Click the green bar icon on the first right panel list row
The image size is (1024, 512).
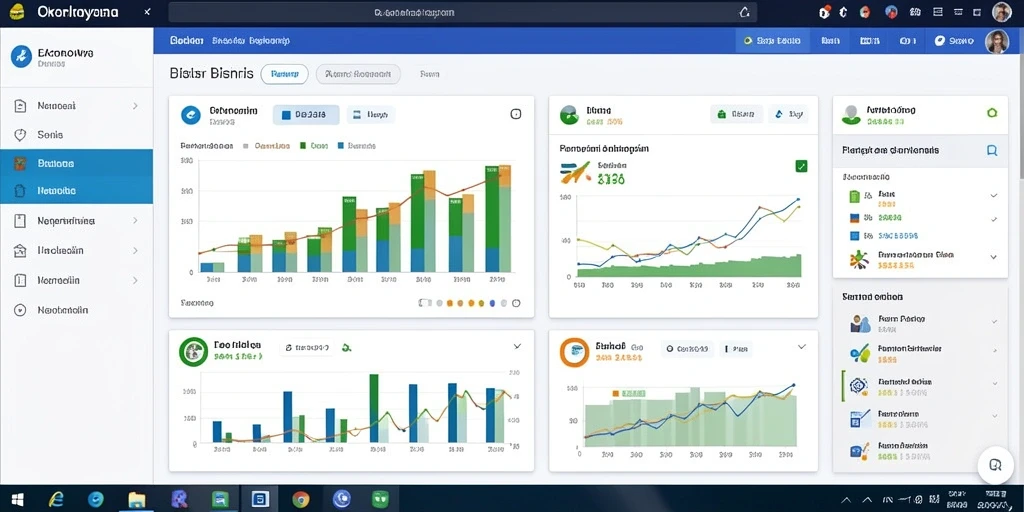pyautogui.click(x=854, y=196)
